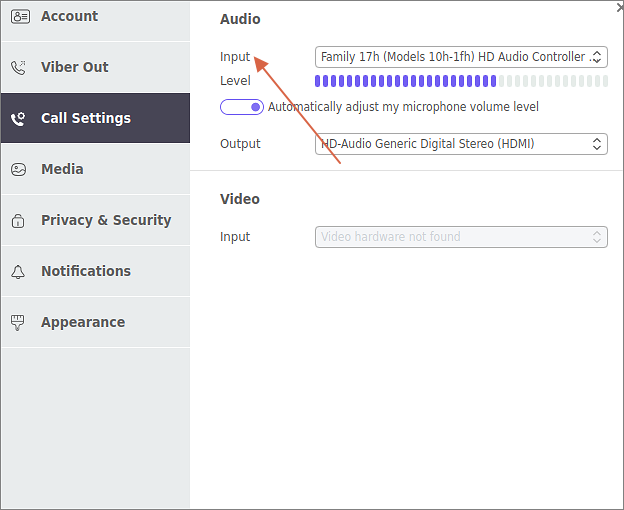Show the Appearance settings section
The height and width of the screenshot is (510, 624).
point(82,322)
